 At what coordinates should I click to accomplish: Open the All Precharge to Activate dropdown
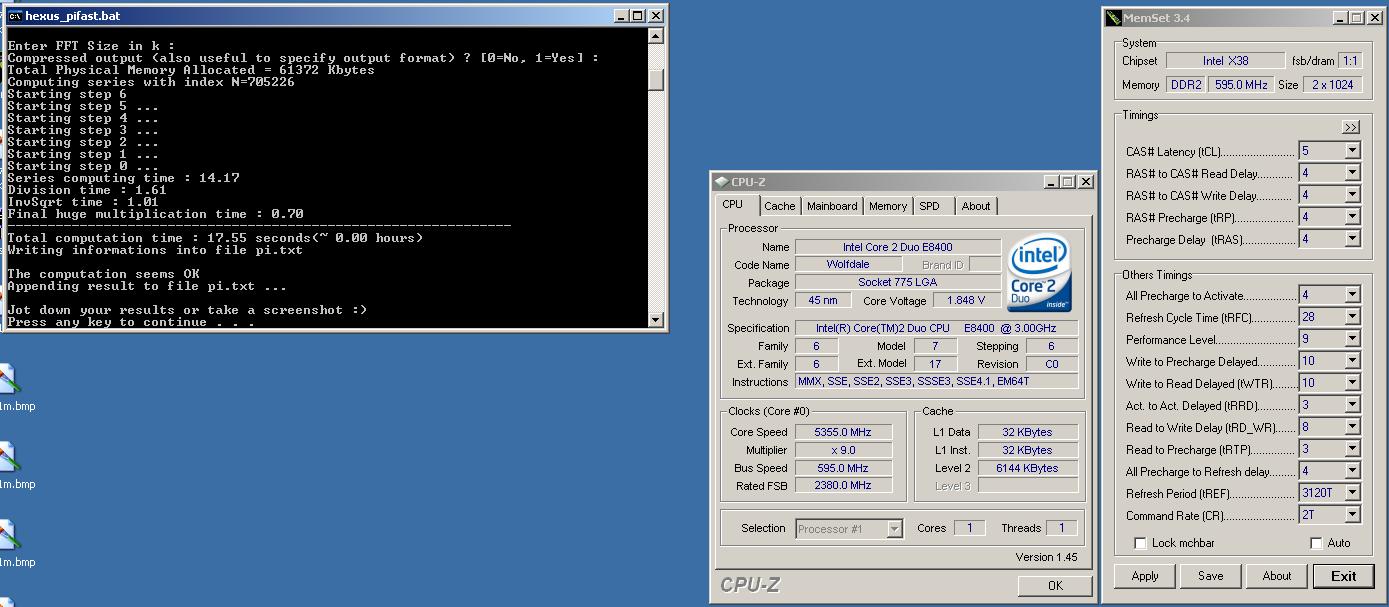[1352, 295]
